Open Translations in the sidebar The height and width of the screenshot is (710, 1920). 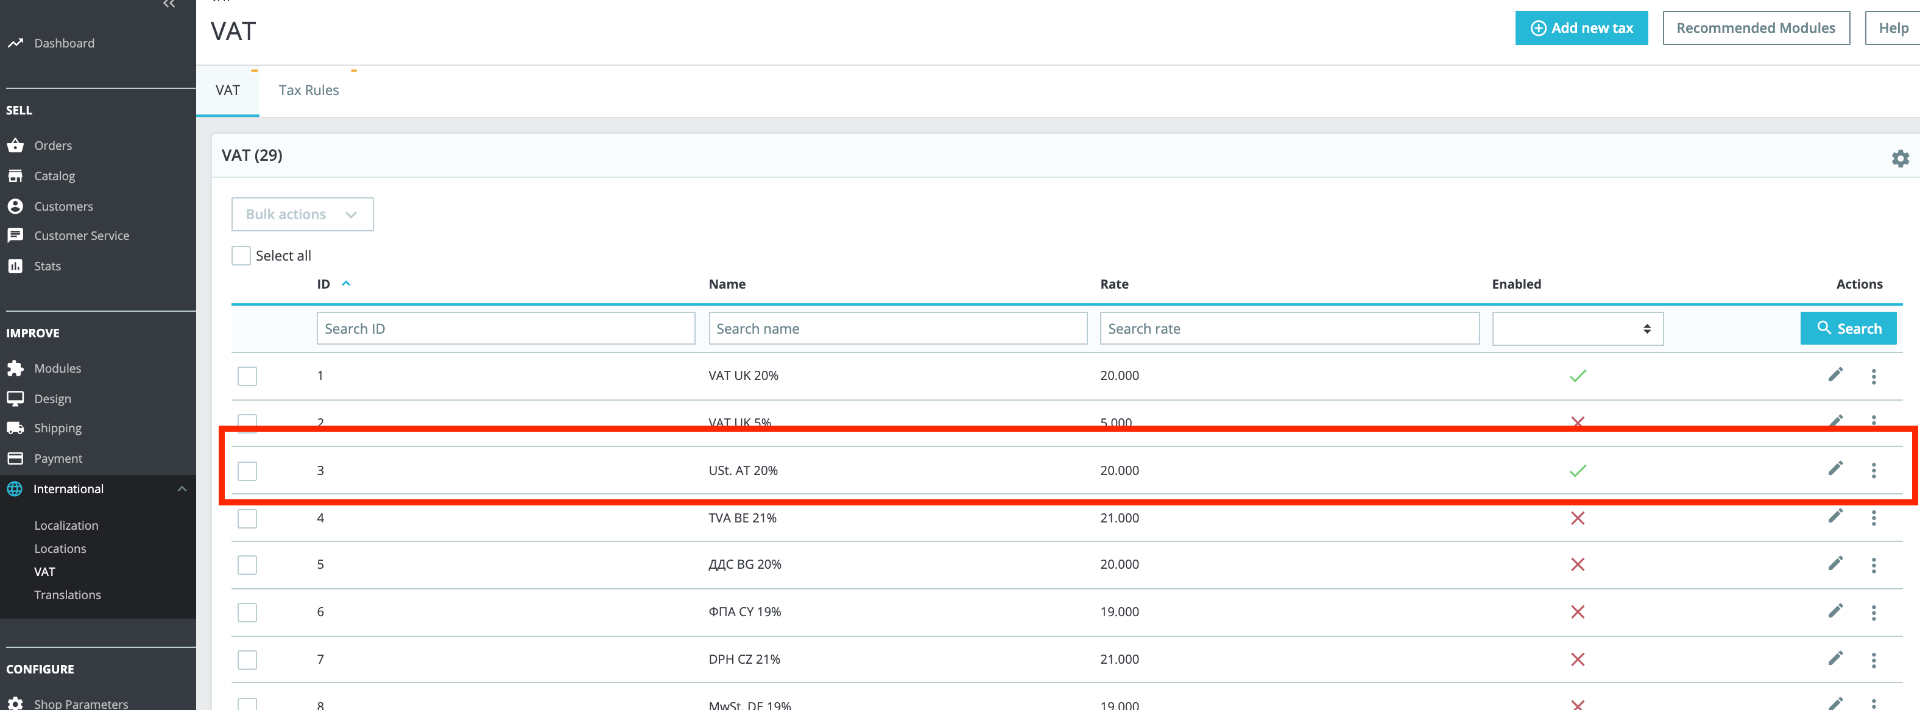click(67, 595)
